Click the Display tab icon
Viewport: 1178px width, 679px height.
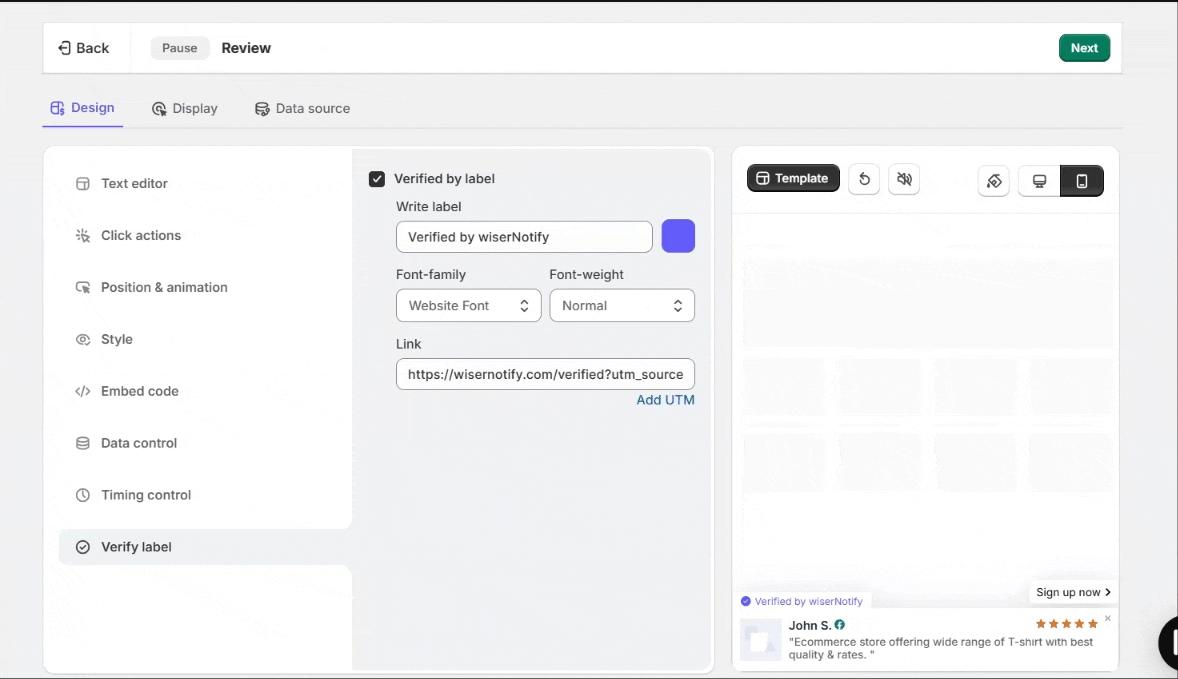pos(159,109)
